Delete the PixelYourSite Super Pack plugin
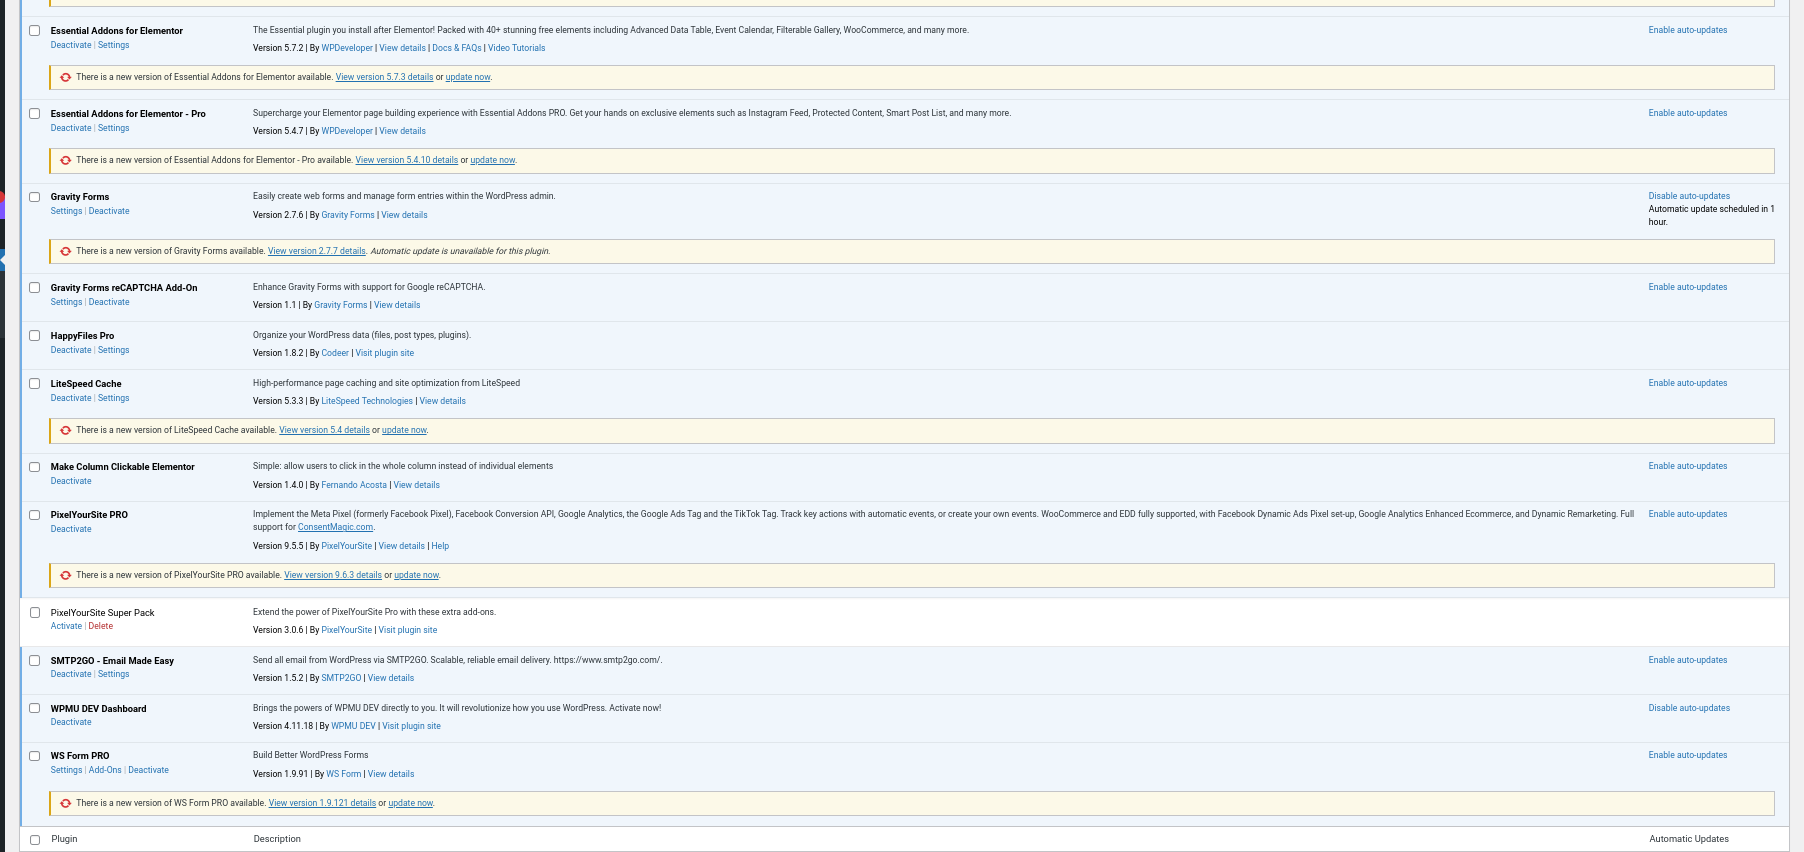 click(x=101, y=626)
